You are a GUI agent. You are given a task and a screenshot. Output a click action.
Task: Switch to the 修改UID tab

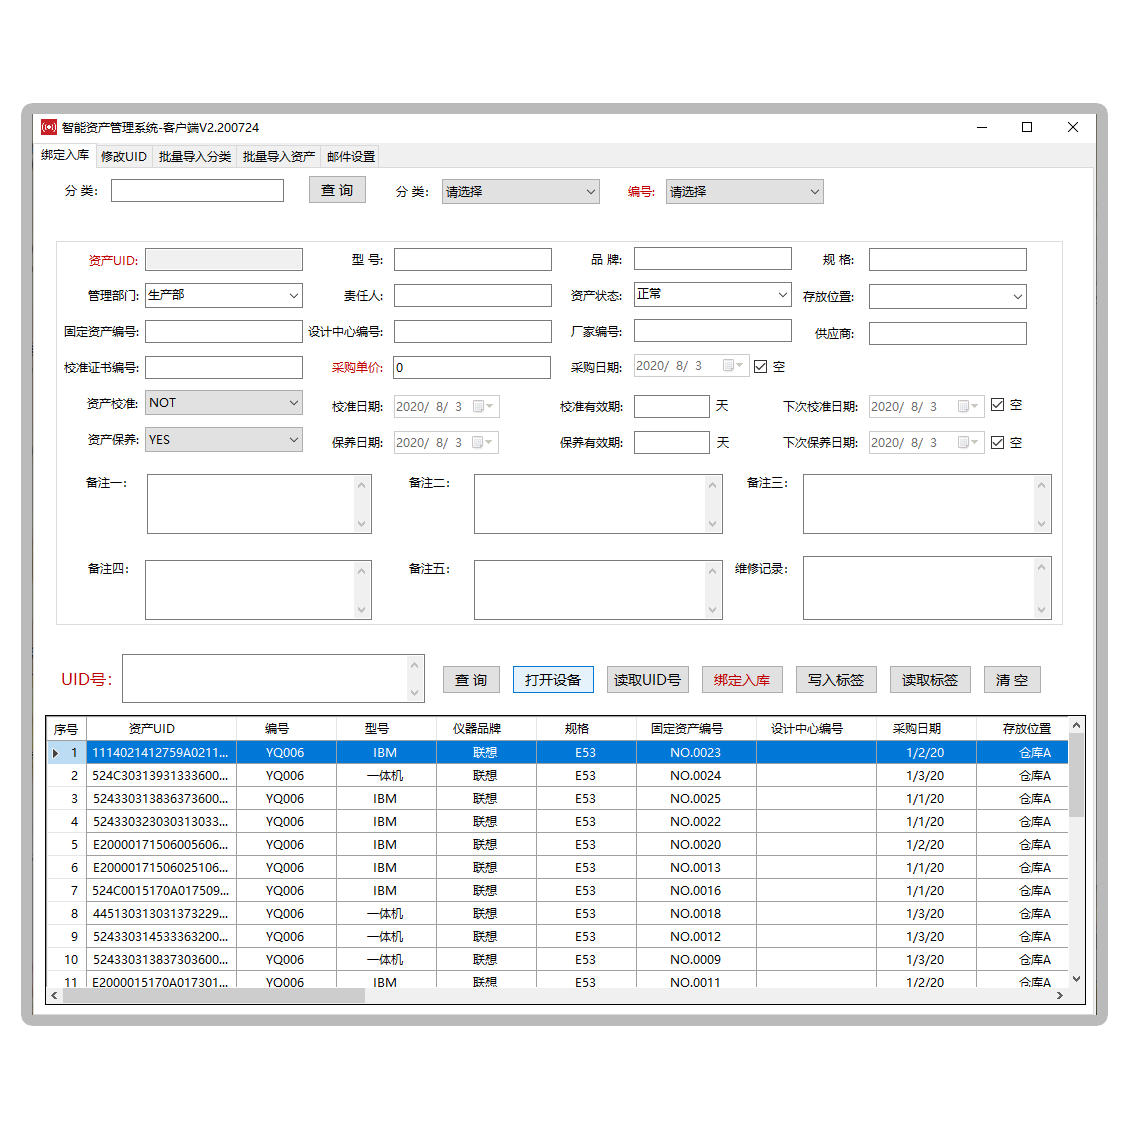click(124, 157)
